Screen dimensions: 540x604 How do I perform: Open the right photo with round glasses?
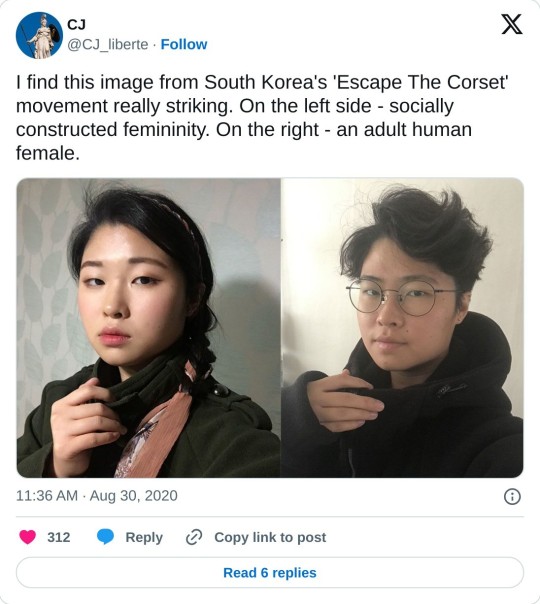pyautogui.click(x=402, y=328)
